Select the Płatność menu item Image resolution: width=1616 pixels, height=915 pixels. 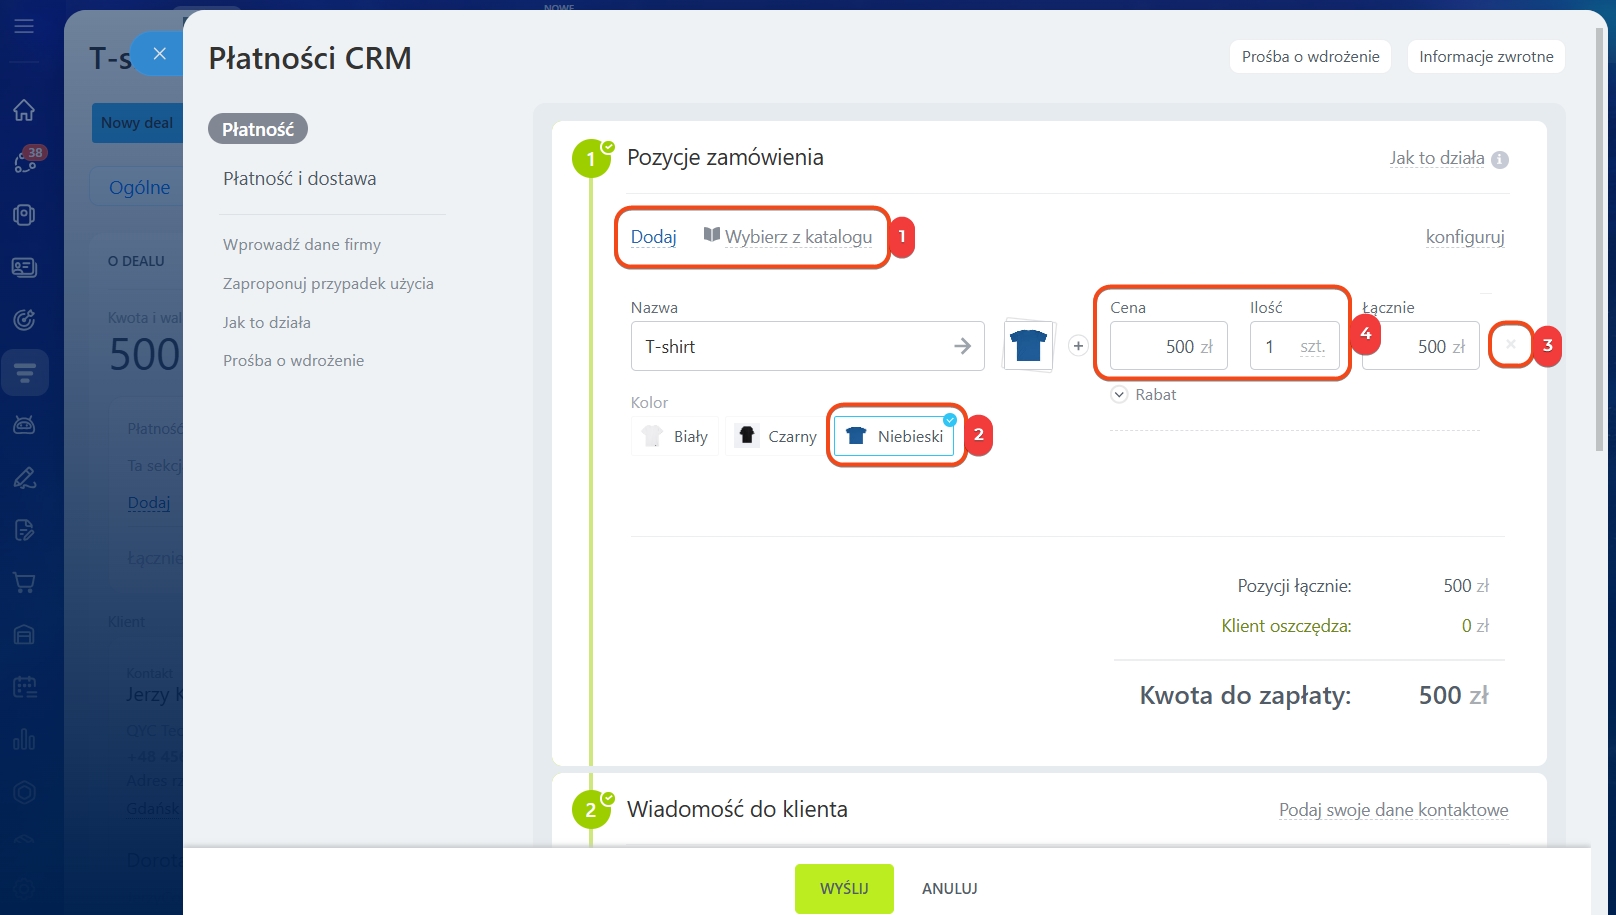pyautogui.click(x=258, y=129)
